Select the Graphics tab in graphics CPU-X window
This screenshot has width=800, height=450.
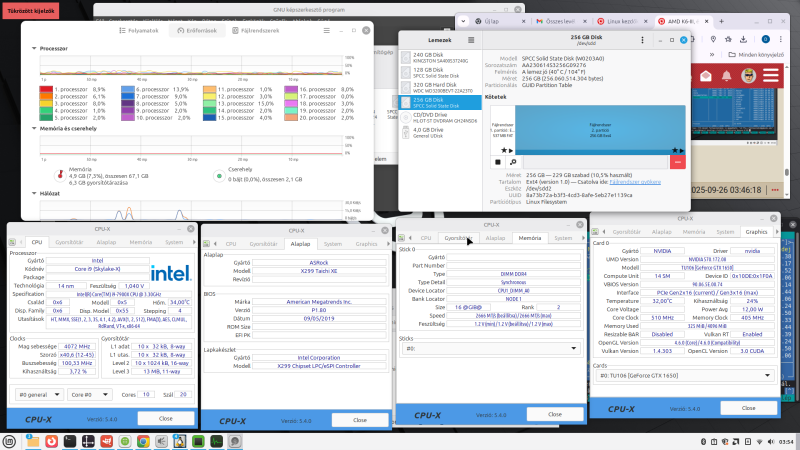(x=756, y=232)
